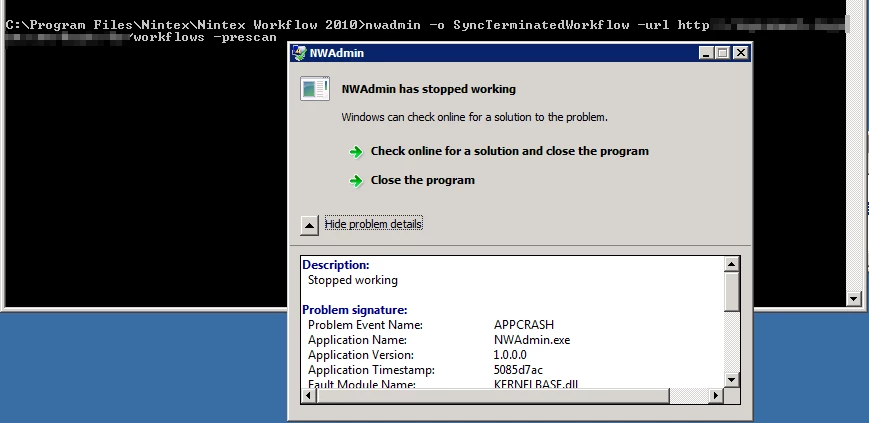Click the 'NWAdmin.exe' value
Image resolution: width=869 pixels, height=423 pixels.
point(531,340)
